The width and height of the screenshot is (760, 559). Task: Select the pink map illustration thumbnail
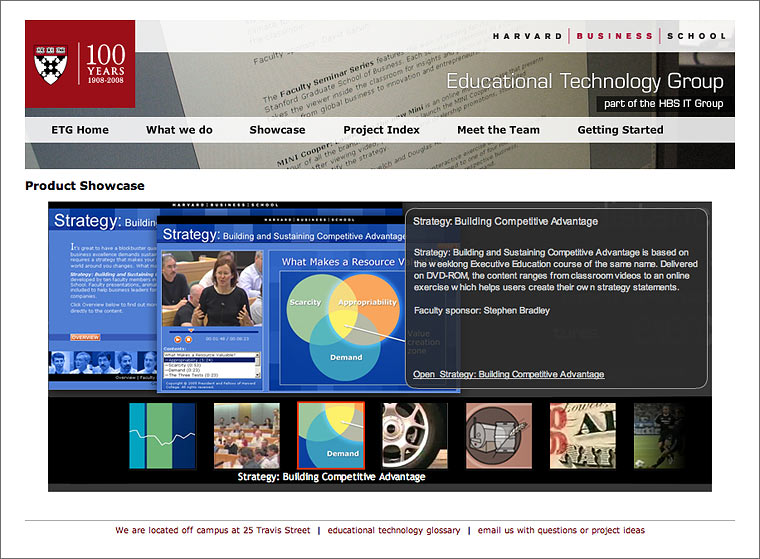499,436
